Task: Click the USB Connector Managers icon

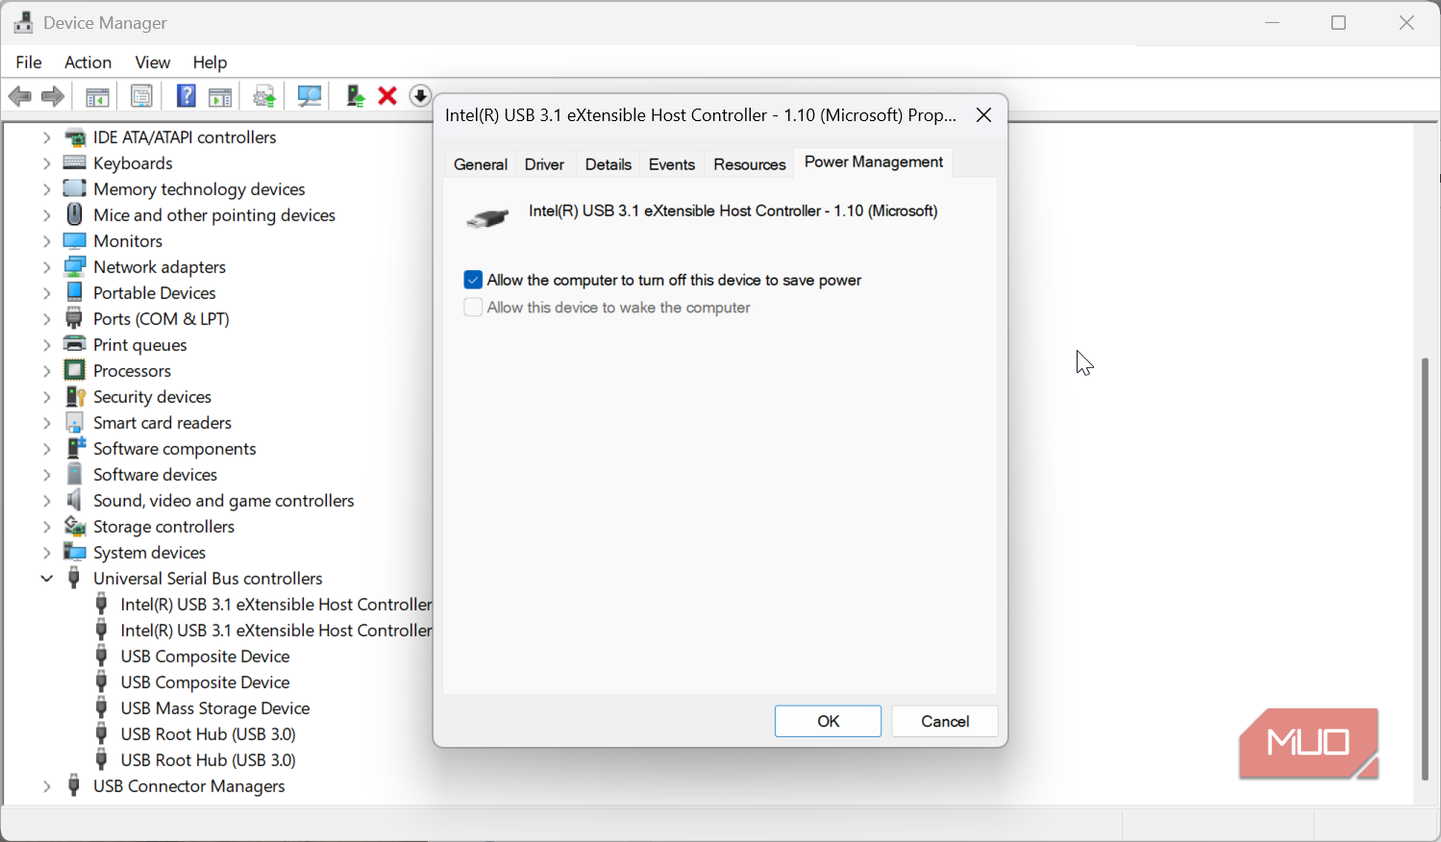Action: pyautogui.click(x=73, y=786)
